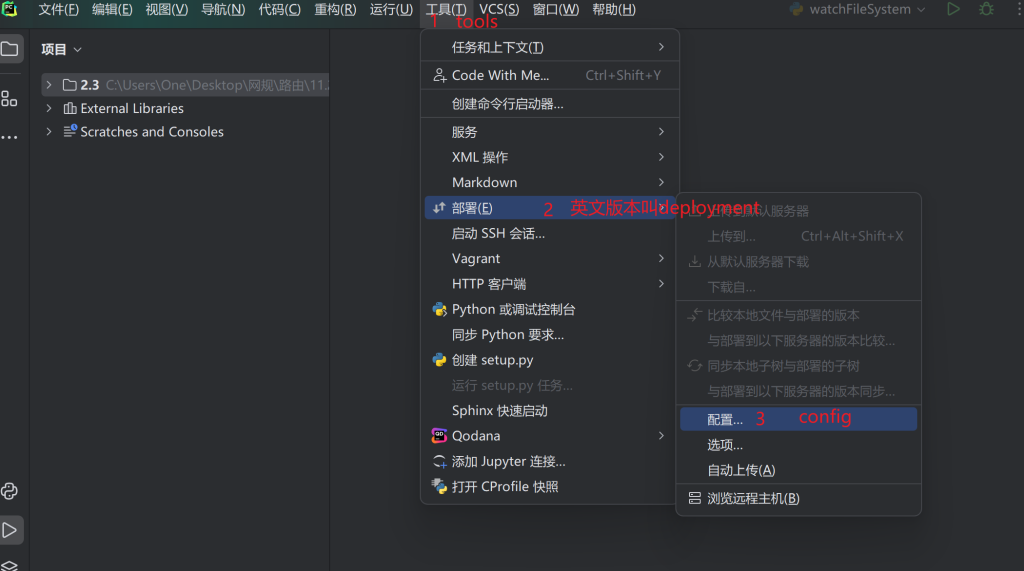Click the Project folder icon in left sidebar
The width and height of the screenshot is (1024, 571).
click(x=10, y=49)
